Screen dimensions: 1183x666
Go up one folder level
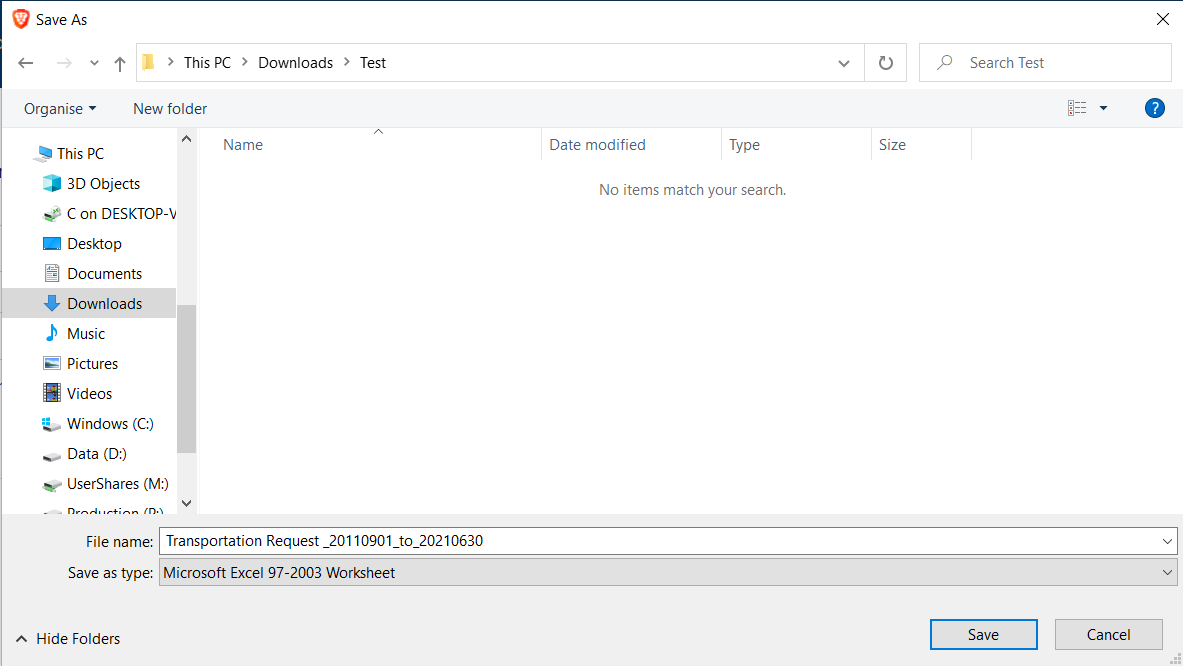pos(119,62)
